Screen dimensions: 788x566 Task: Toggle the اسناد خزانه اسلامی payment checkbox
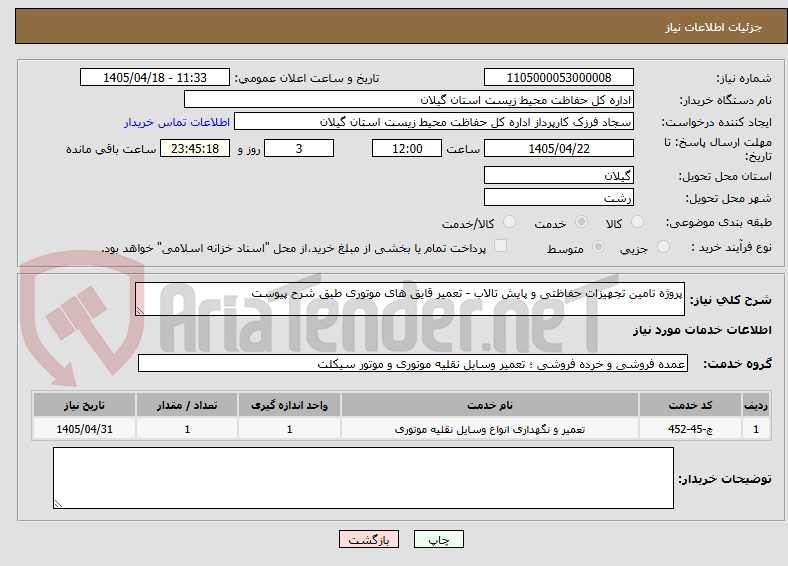[501, 246]
